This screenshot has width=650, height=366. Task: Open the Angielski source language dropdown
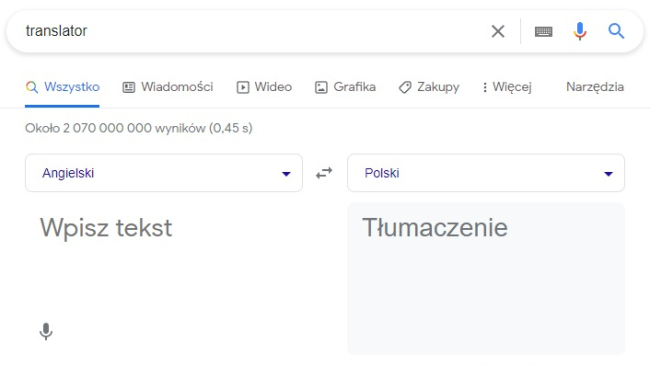click(x=164, y=173)
